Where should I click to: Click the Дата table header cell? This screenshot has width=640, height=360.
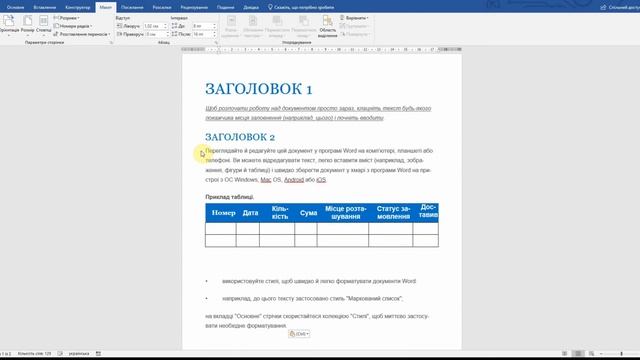pyautogui.click(x=248, y=213)
